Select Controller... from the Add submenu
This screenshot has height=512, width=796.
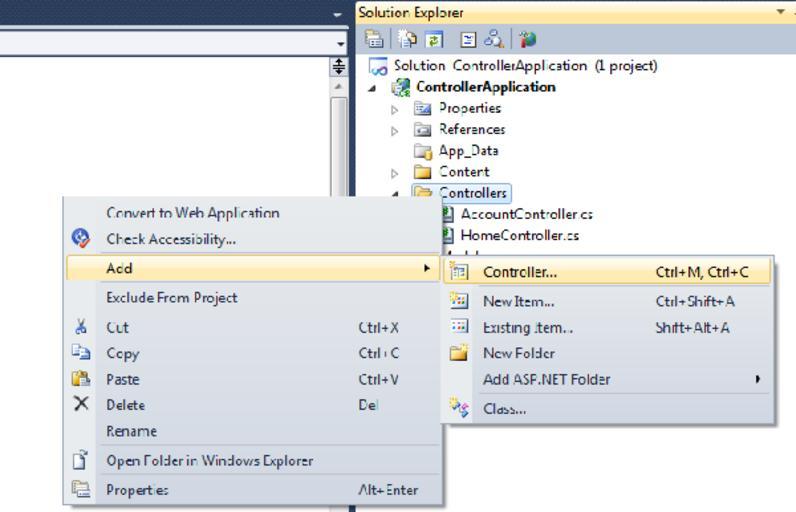[x=520, y=272]
